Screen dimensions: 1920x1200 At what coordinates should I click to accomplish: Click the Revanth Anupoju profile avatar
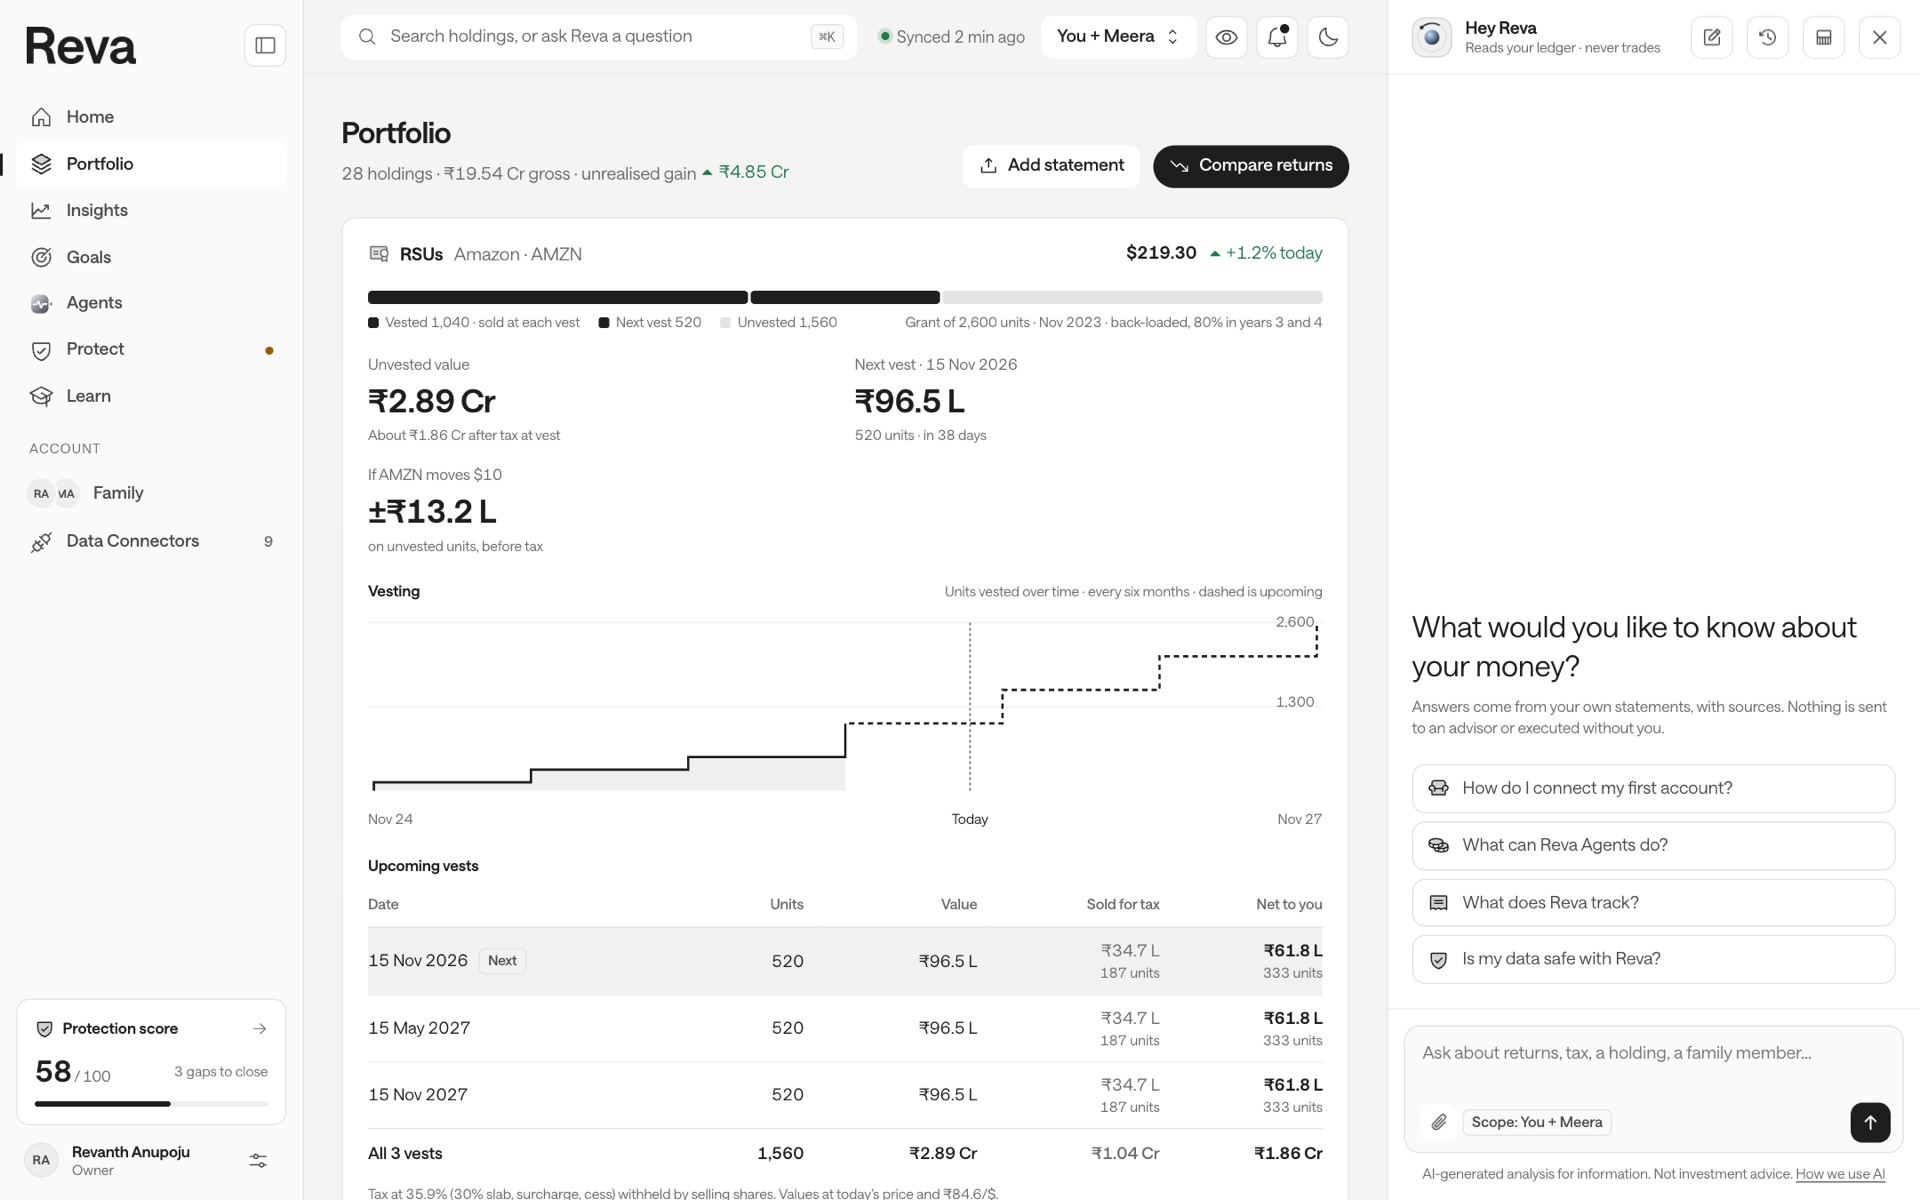coord(41,1160)
